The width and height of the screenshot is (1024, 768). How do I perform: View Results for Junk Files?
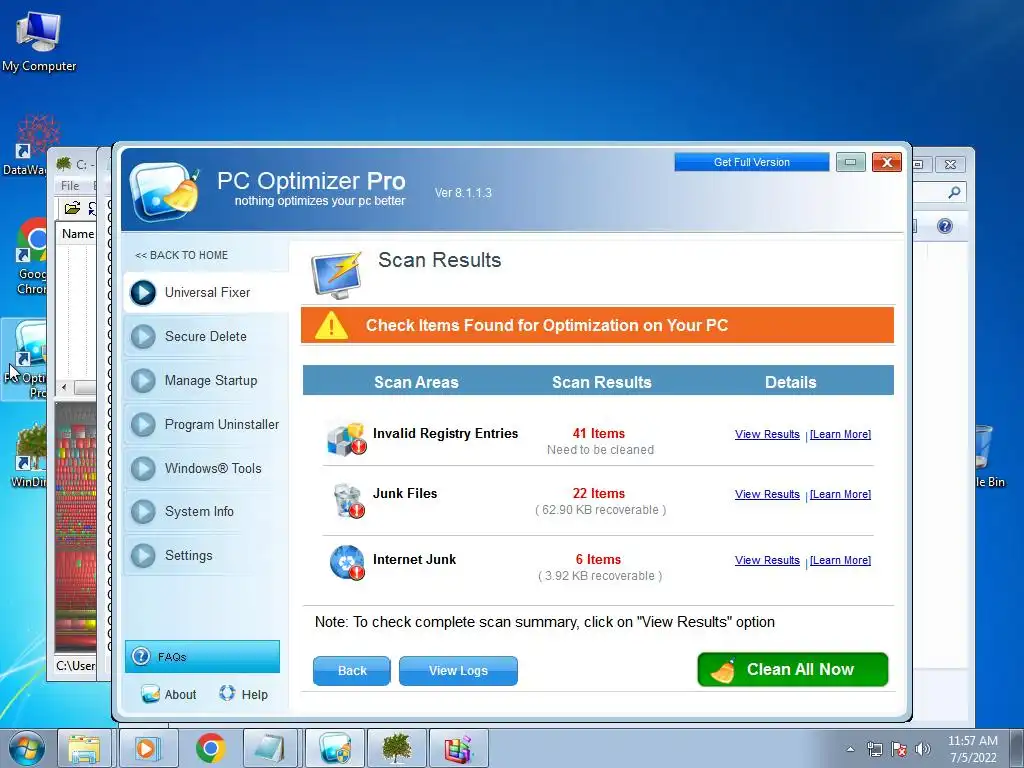coord(767,494)
